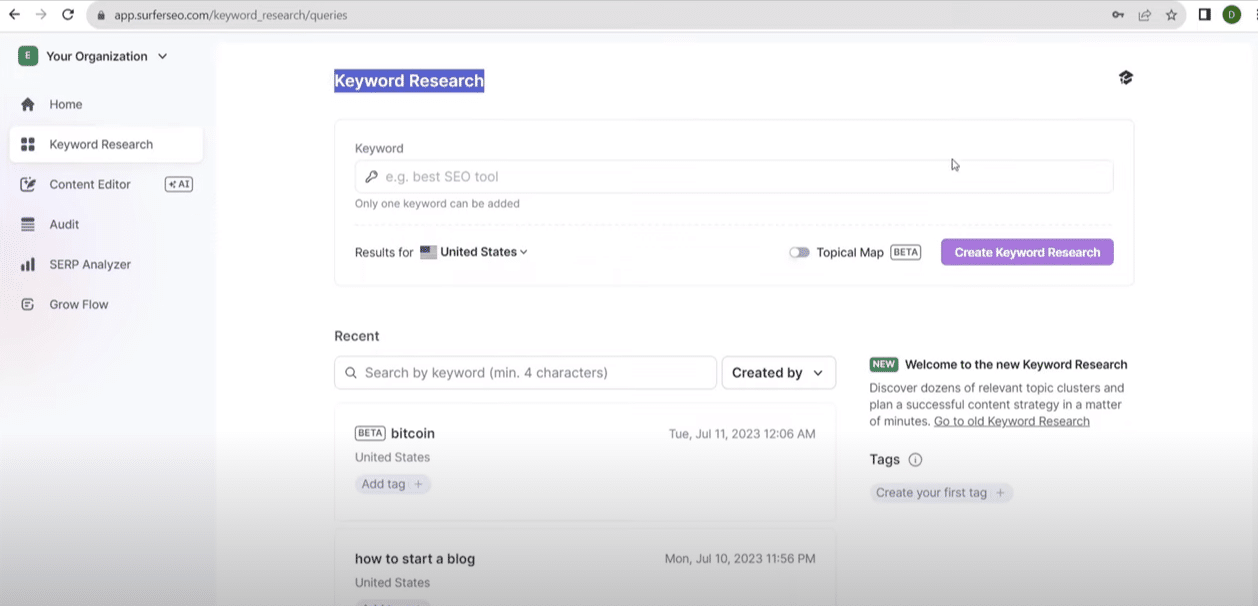
Task: Click the BETA badge on bitcoin entry
Action: pyautogui.click(x=370, y=434)
